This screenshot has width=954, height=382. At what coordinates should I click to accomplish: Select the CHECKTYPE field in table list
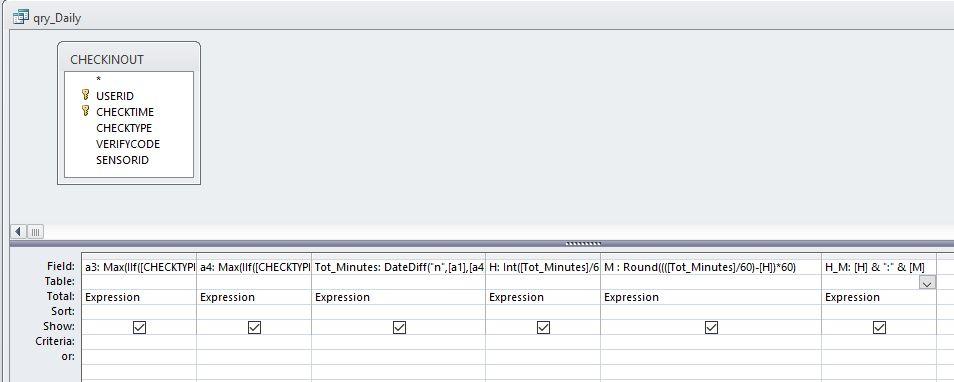tap(124, 128)
